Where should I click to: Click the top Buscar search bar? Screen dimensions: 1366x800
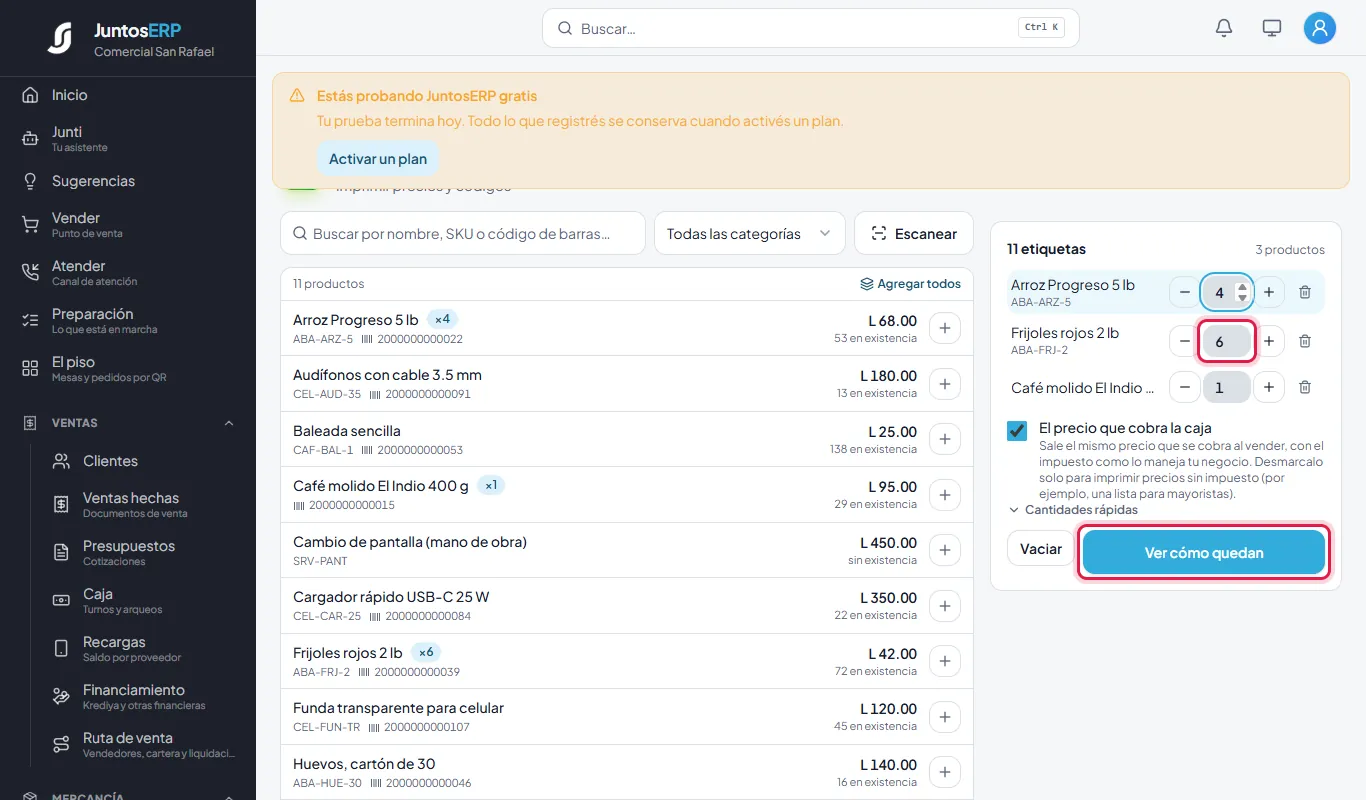[x=811, y=28]
